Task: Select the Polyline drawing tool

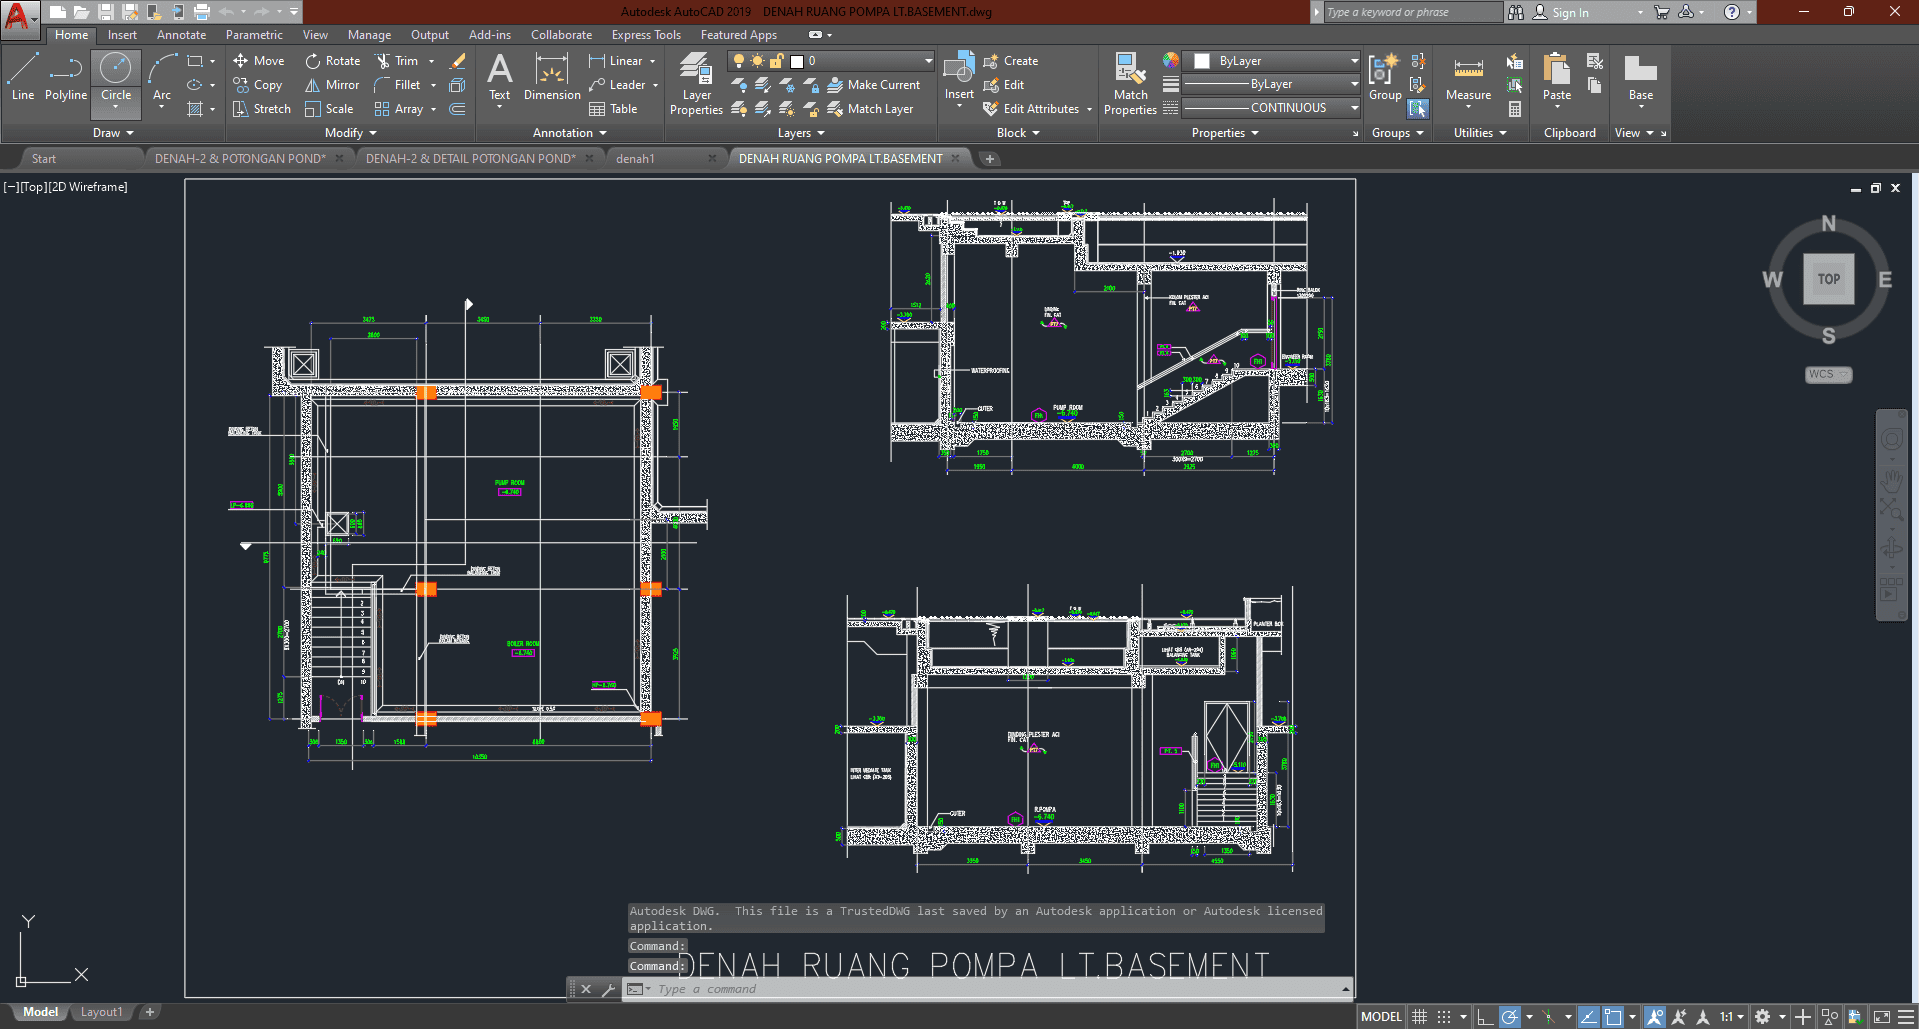Action: tap(65, 78)
